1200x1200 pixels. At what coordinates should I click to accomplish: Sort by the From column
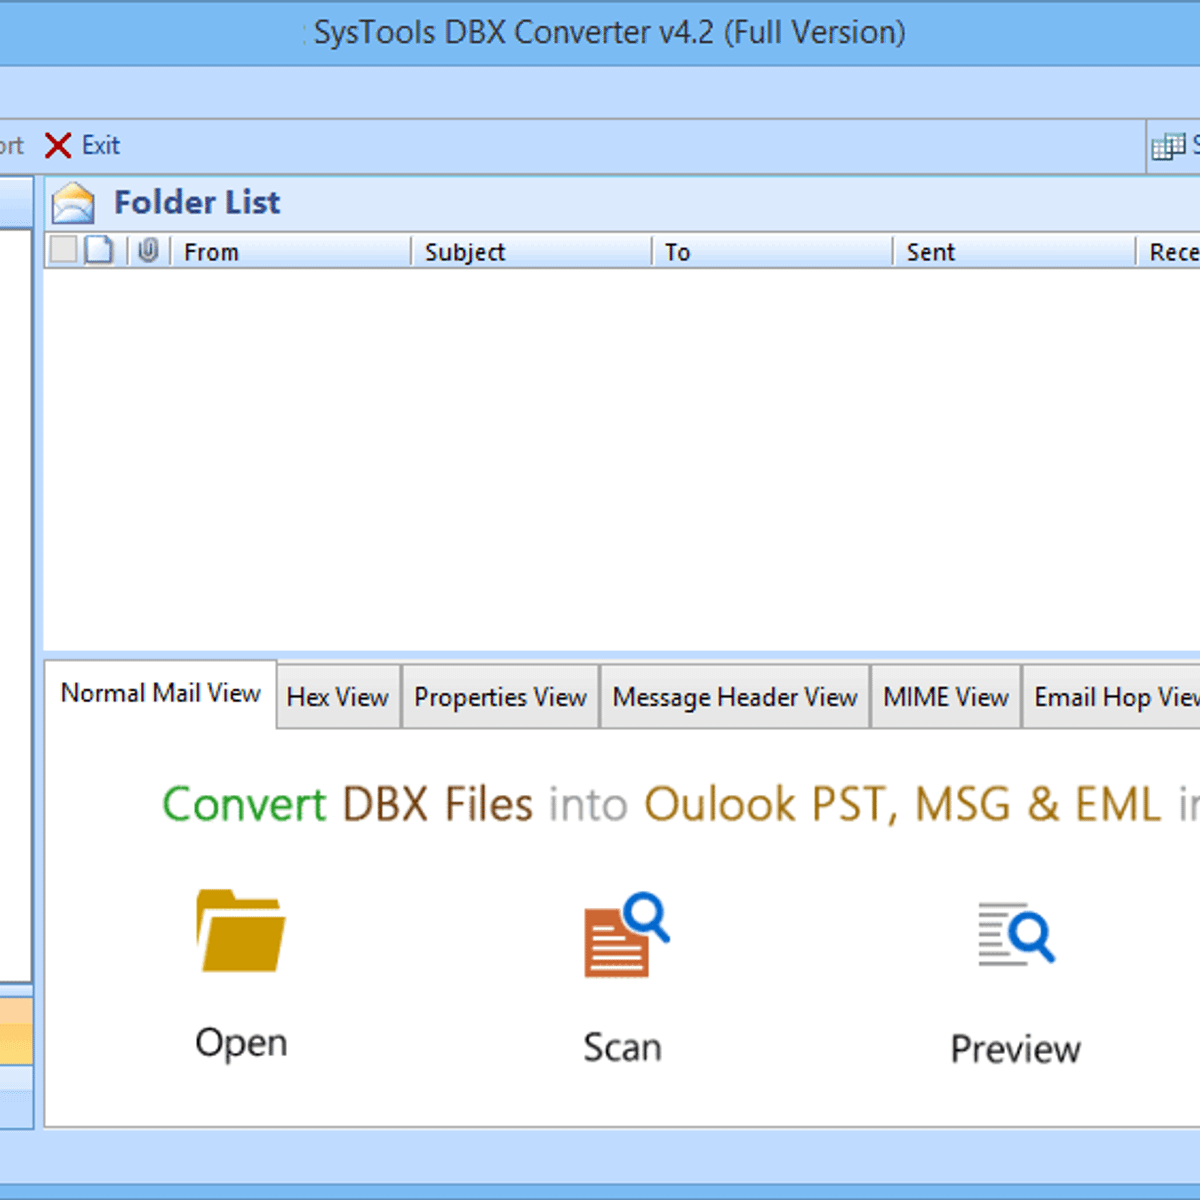[x=290, y=252]
